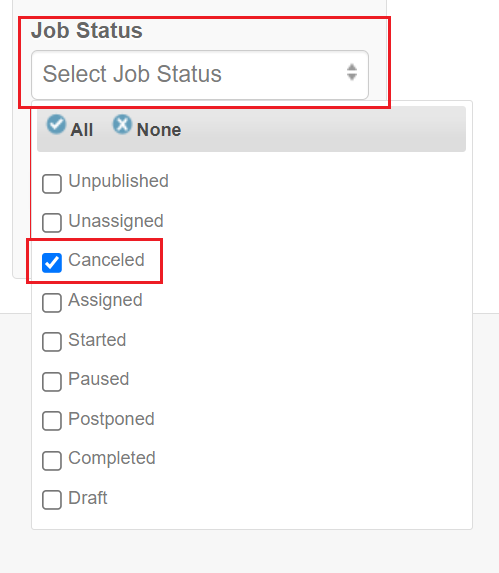Click the blue X None icon

pos(122,124)
